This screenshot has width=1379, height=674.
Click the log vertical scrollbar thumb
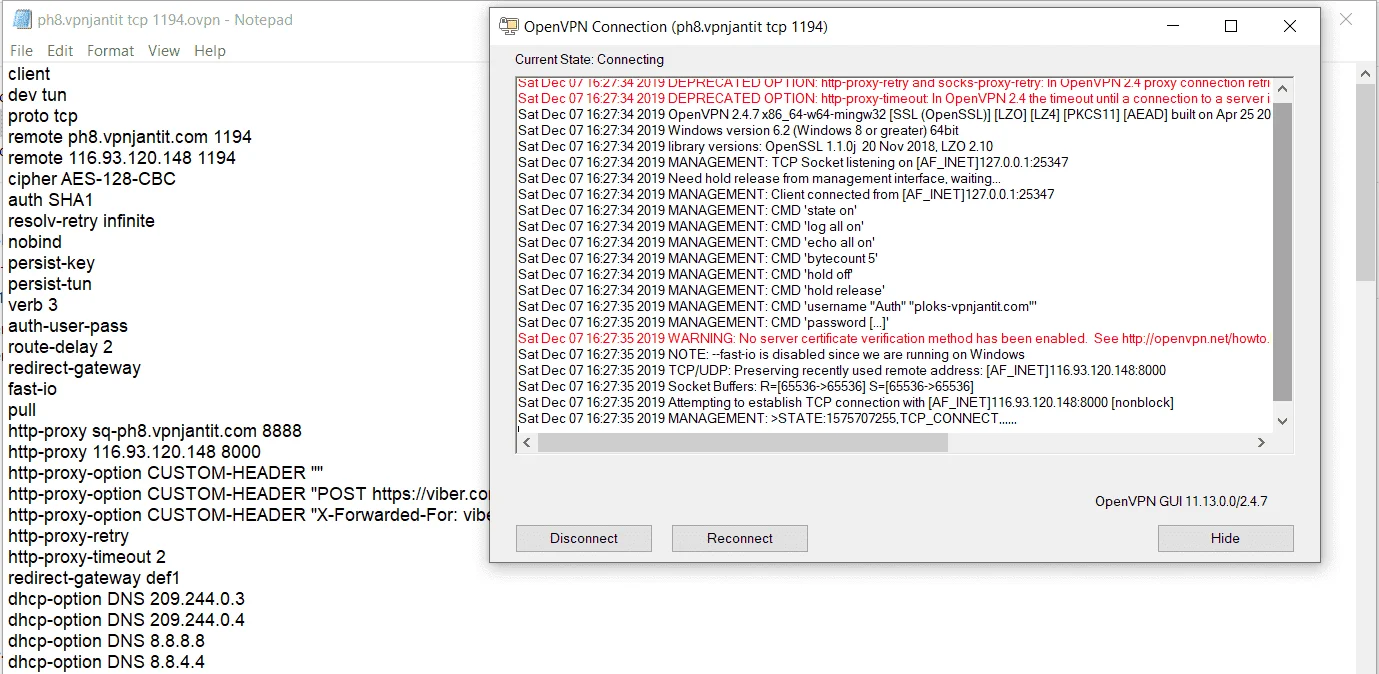point(1283,250)
